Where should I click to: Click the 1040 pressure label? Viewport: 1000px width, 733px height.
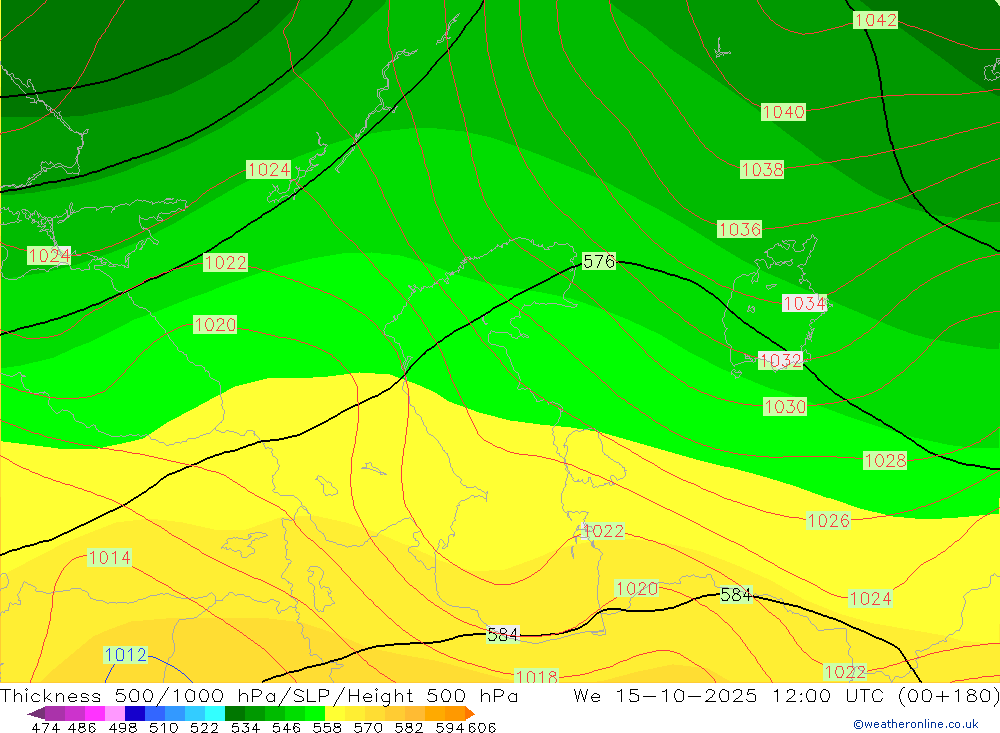[x=784, y=112]
